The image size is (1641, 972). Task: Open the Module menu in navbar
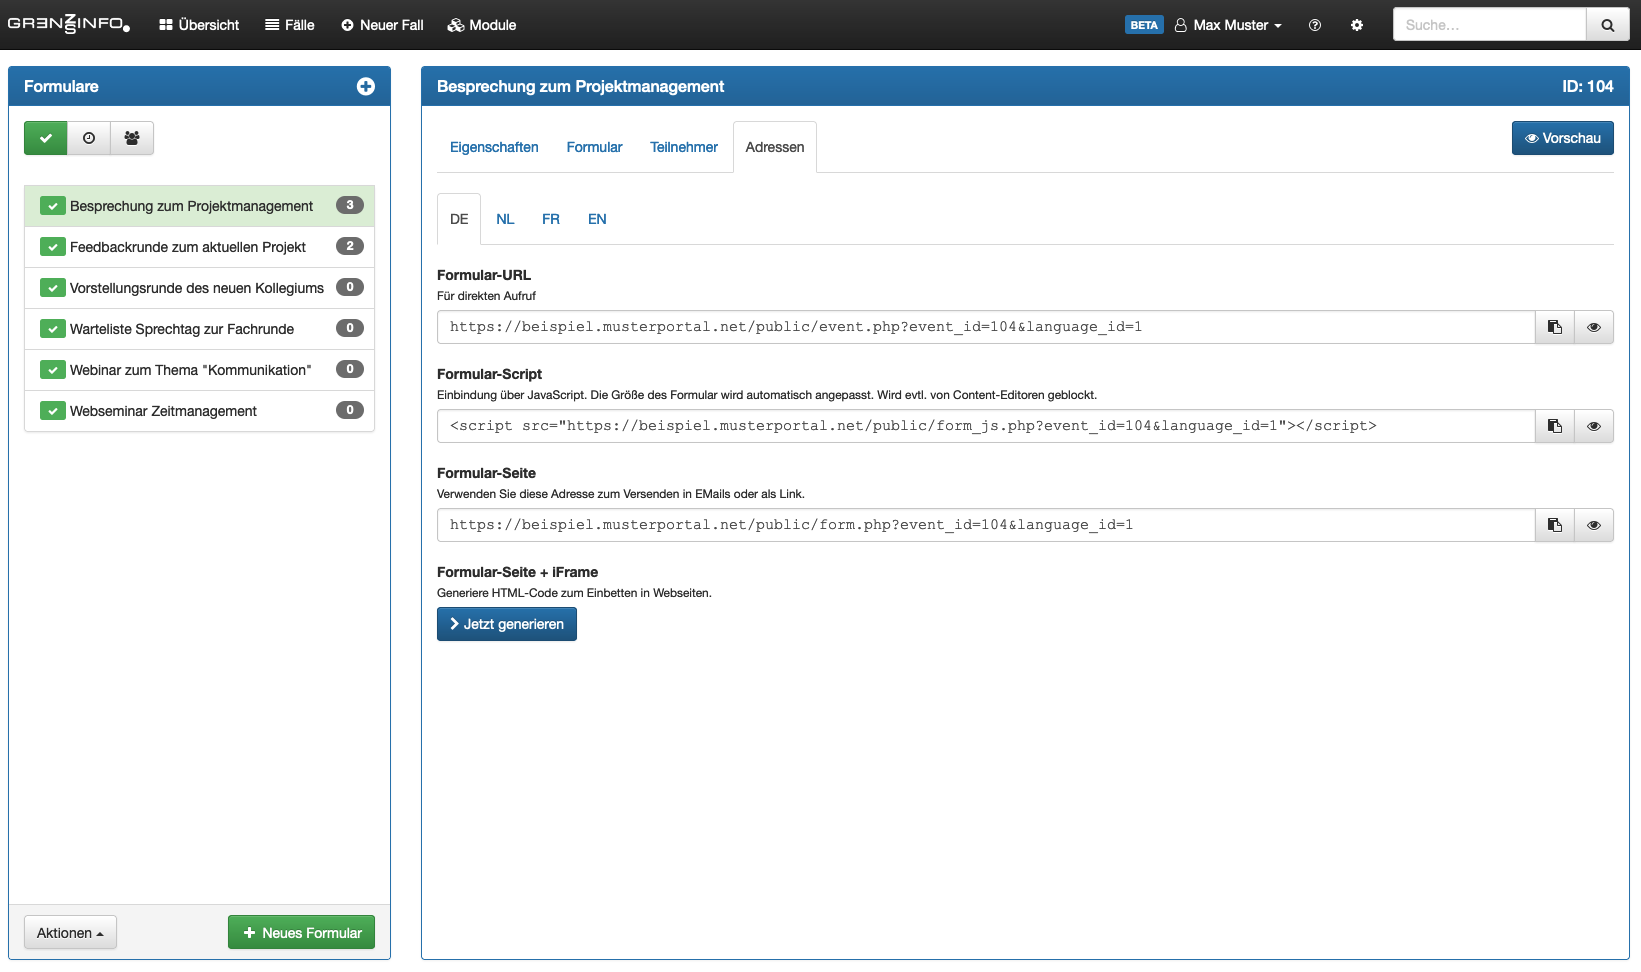pyautogui.click(x=482, y=25)
